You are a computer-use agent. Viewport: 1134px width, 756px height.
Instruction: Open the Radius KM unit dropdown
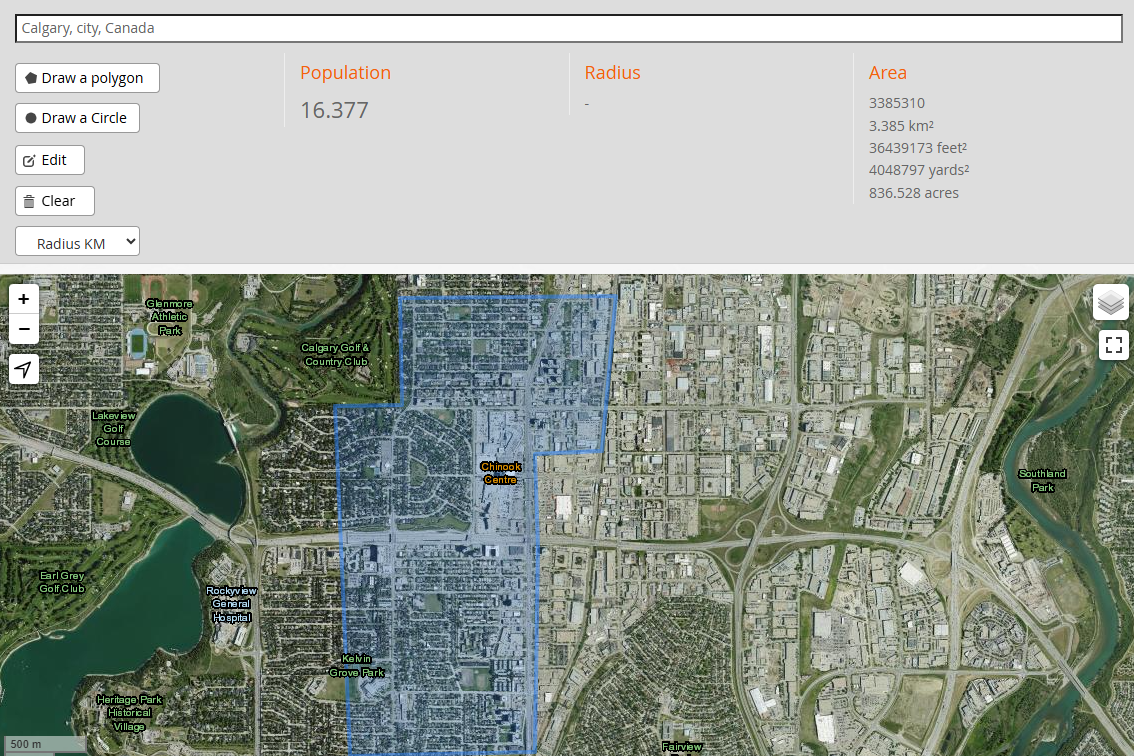pyautogui.click(x=77, y=242)
